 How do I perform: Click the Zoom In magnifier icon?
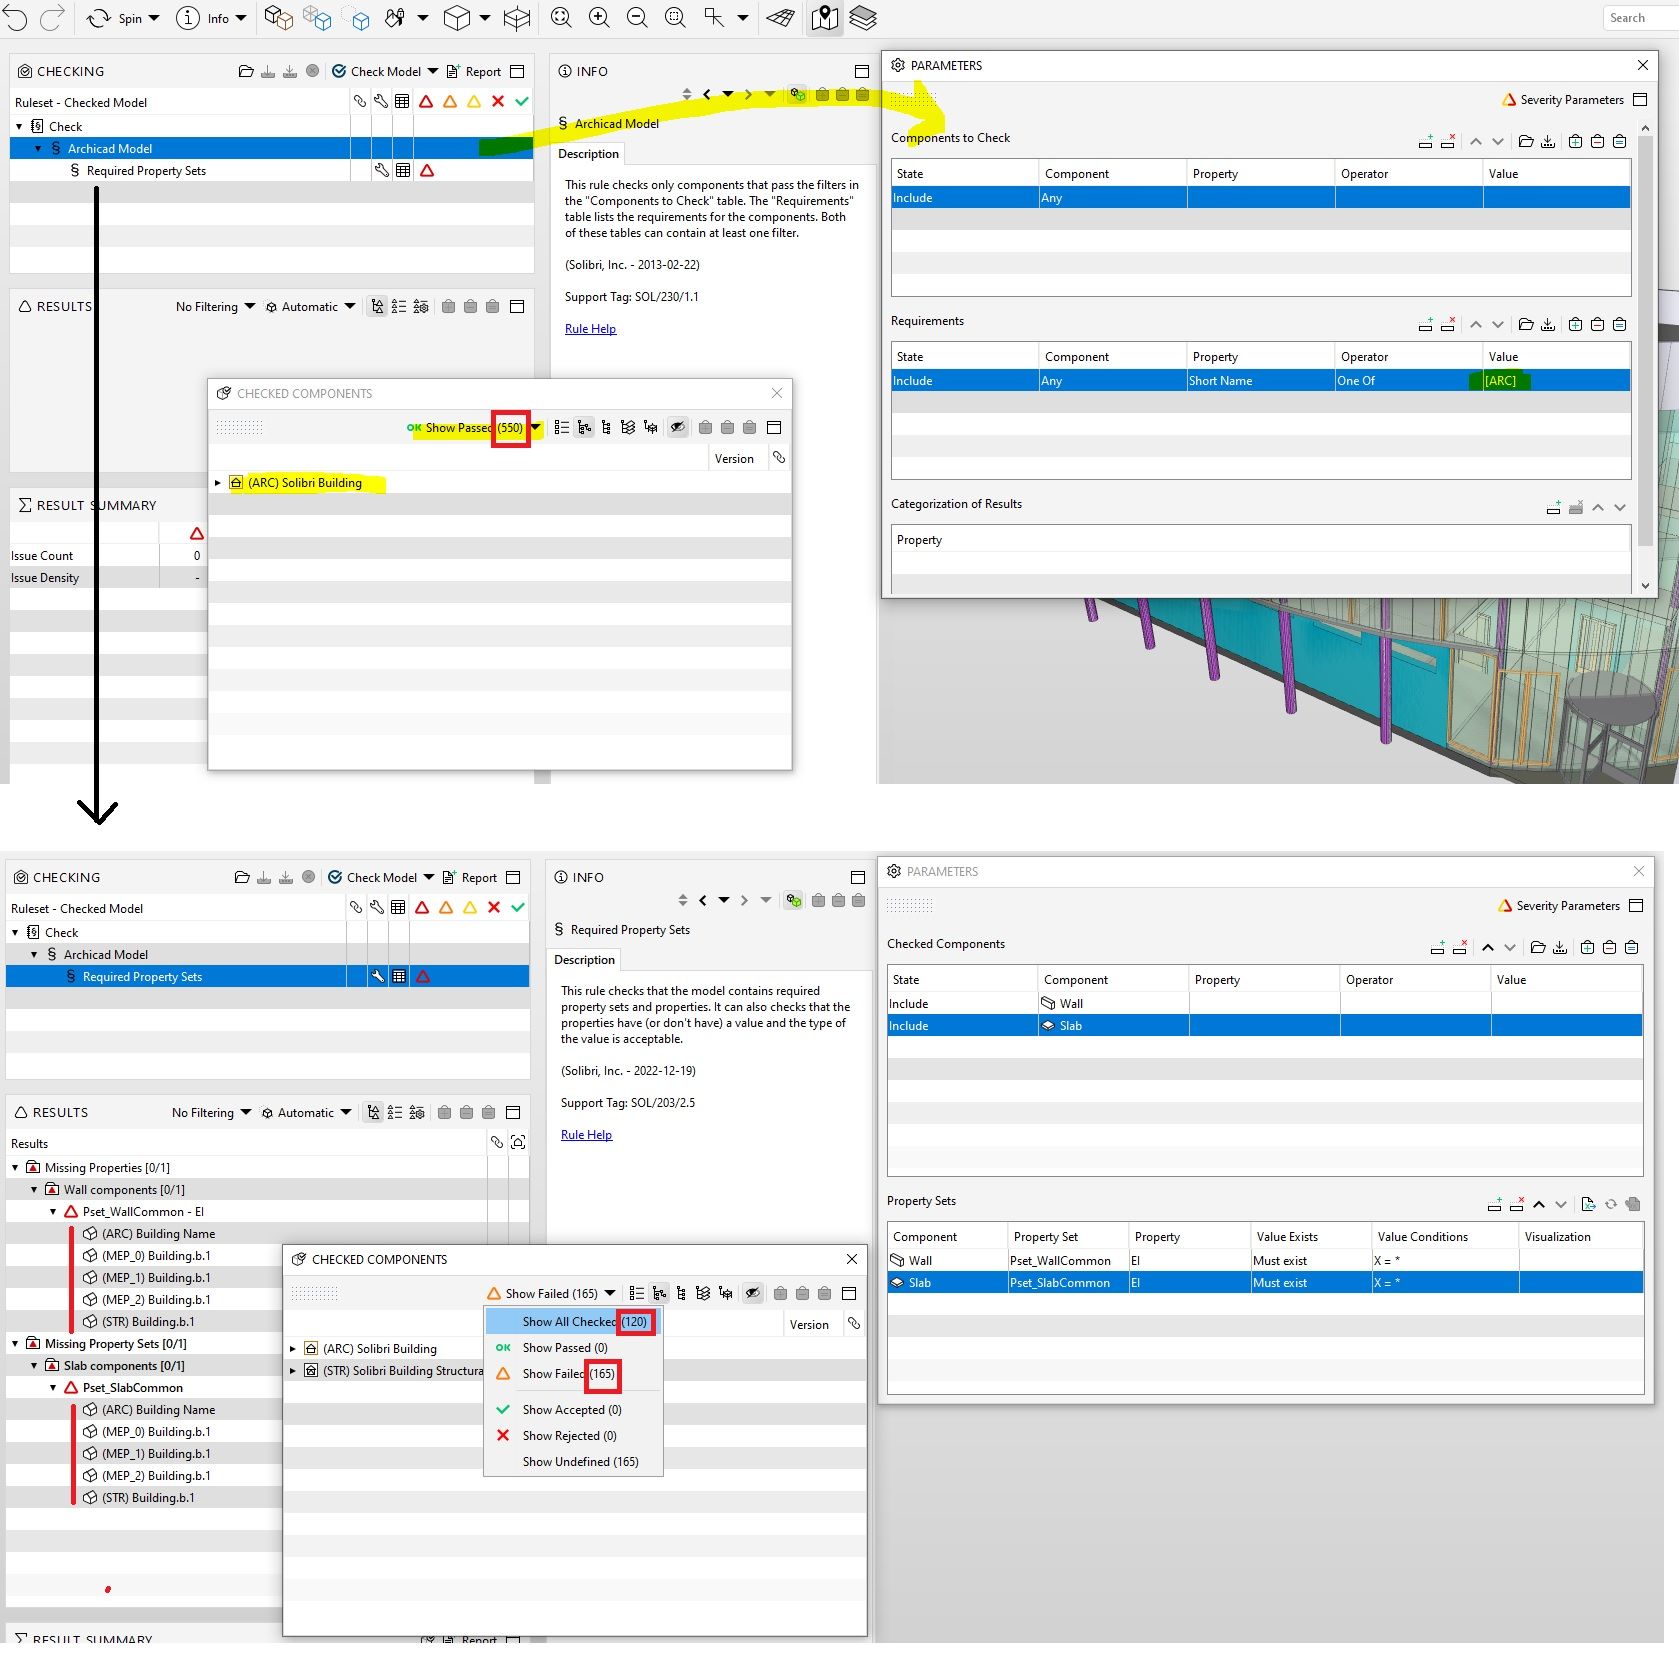point(598,18)
